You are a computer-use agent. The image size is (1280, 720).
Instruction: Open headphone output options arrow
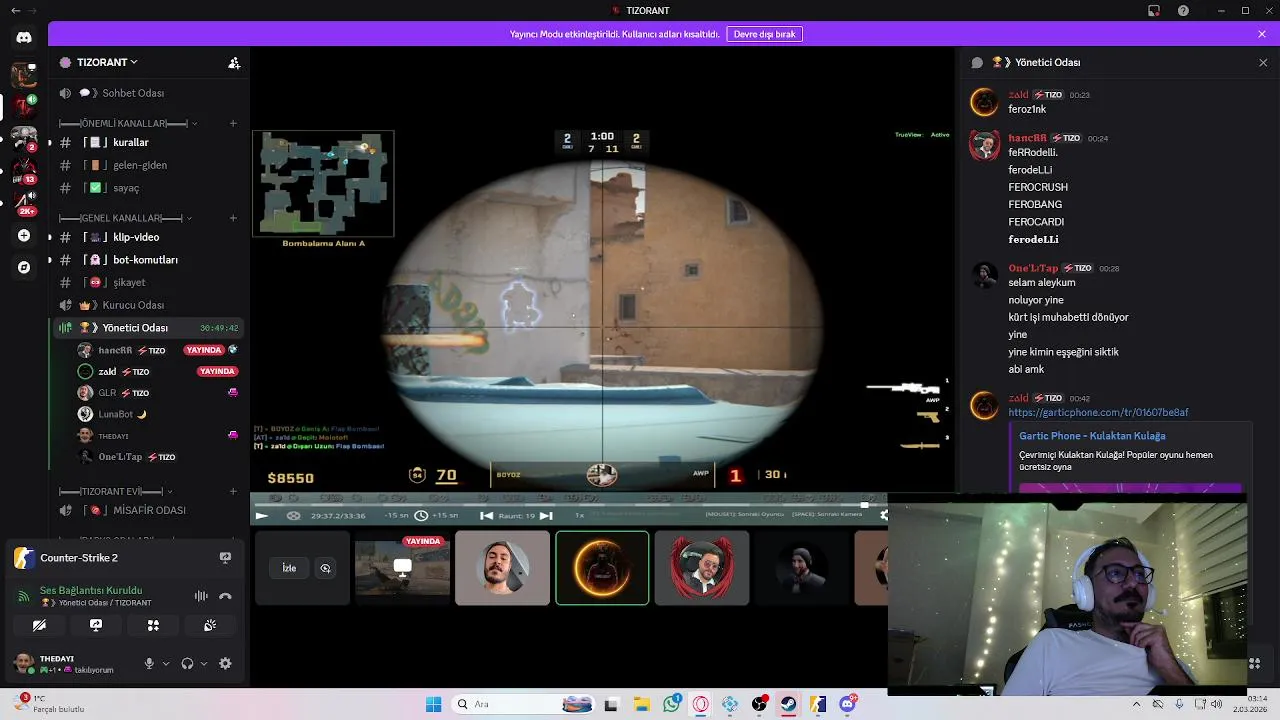(204, 663)
